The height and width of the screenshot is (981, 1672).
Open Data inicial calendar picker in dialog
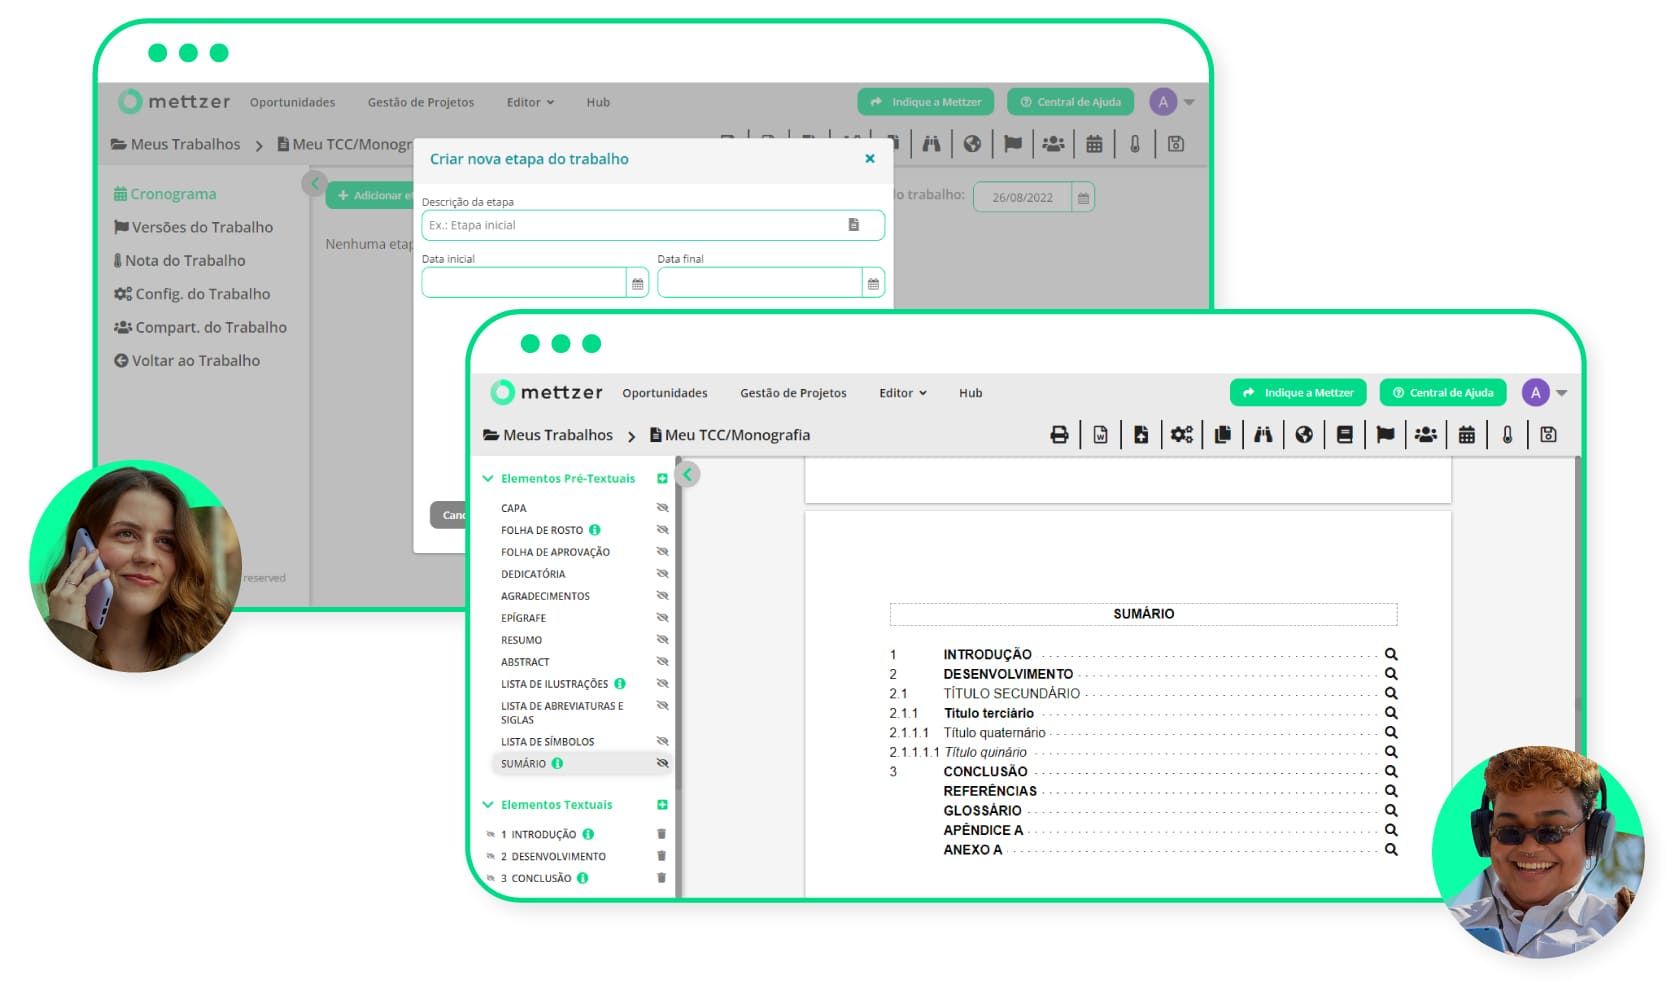638,284
